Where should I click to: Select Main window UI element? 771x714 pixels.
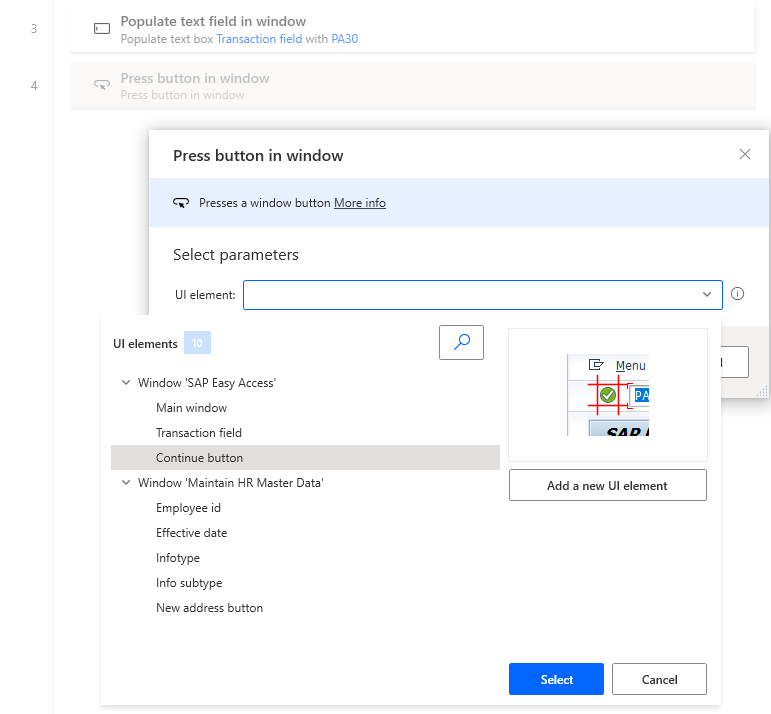pos(191,408)
